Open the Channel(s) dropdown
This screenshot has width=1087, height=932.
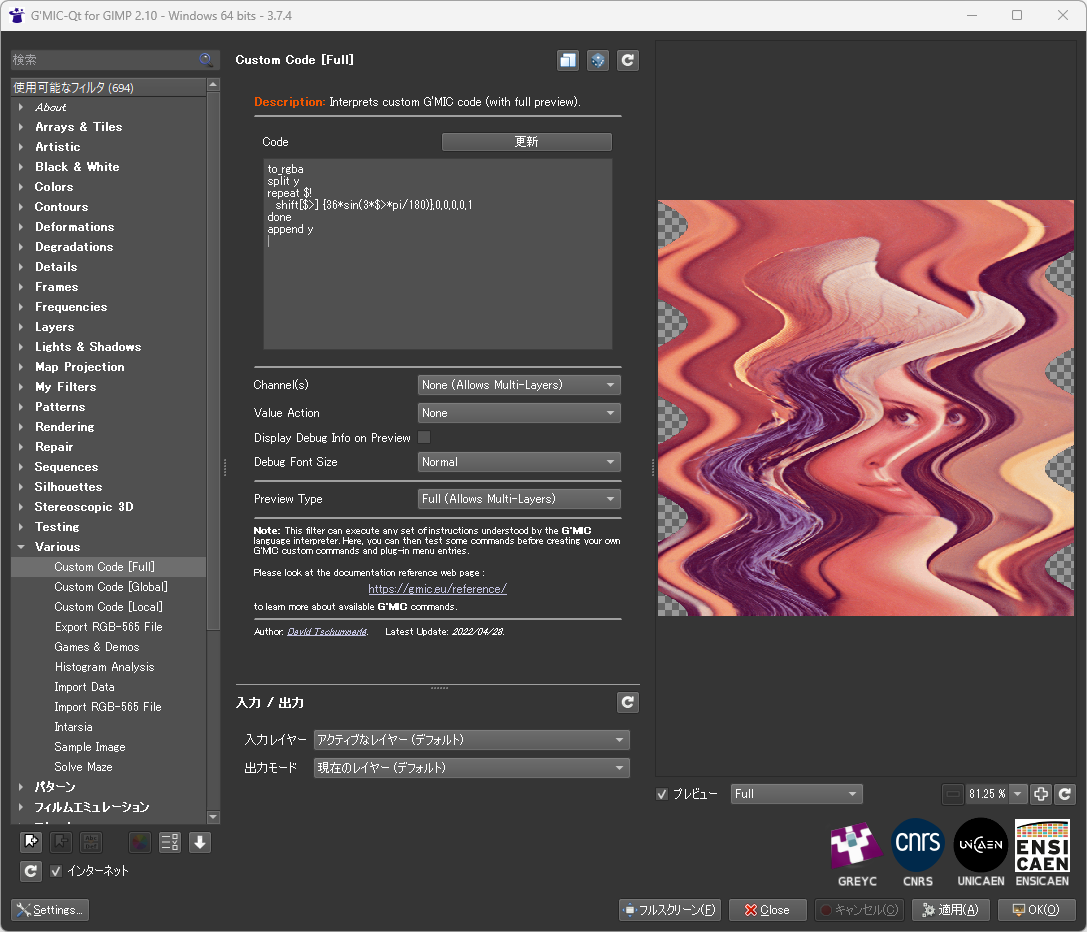(519, 385)
